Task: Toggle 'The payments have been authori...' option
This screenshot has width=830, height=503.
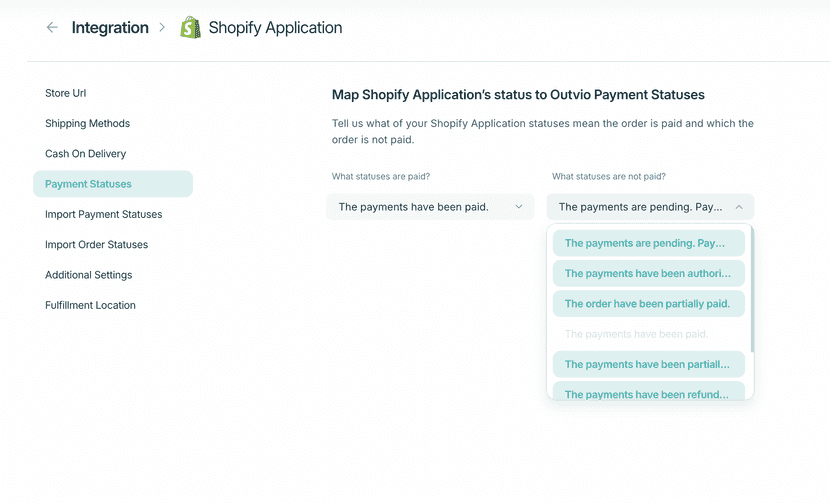Action: (x=648, y=273)
